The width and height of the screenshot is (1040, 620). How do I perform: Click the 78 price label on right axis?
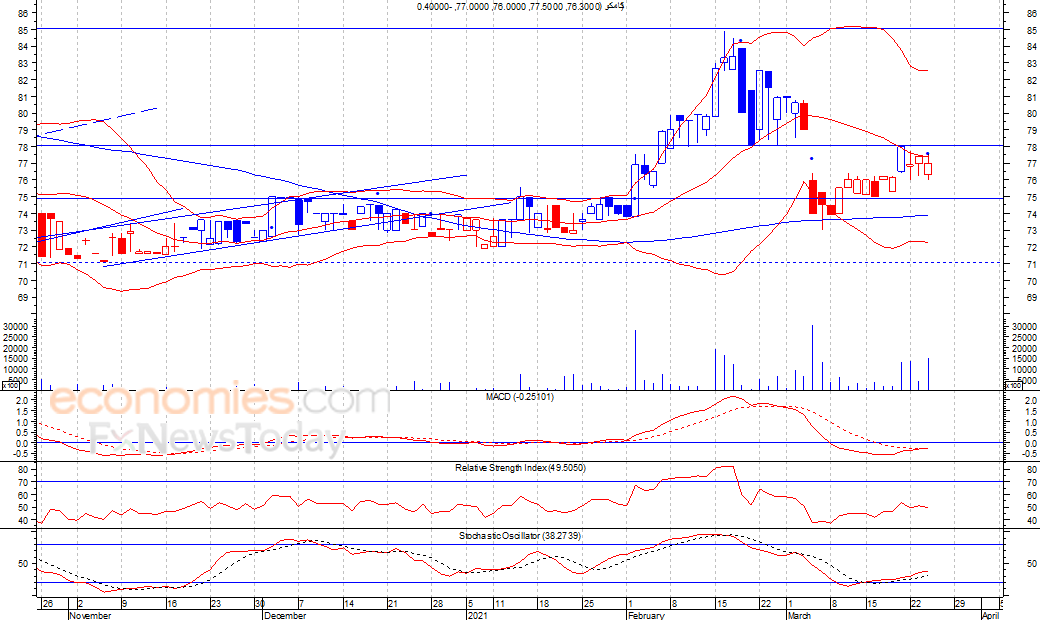(1032, 147)
